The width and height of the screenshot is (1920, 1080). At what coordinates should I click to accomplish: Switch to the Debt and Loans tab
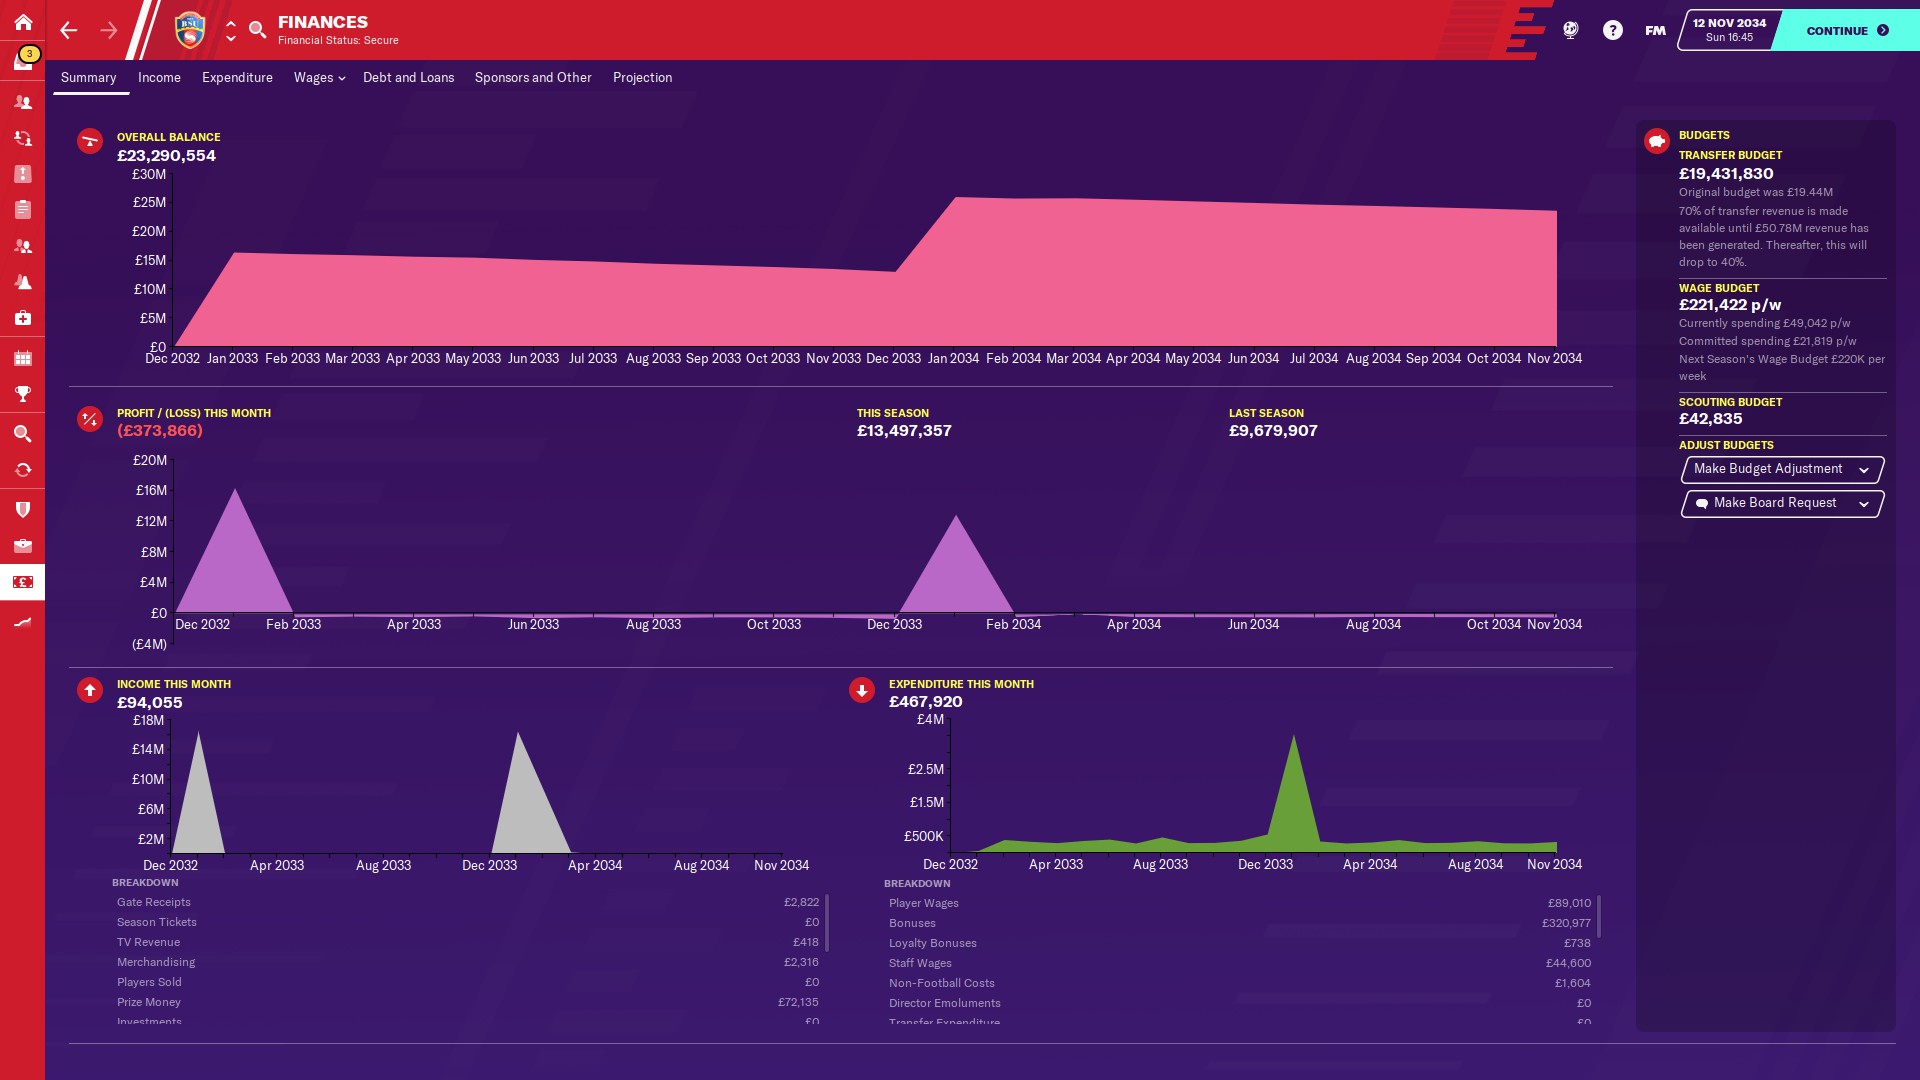point(408,77)
